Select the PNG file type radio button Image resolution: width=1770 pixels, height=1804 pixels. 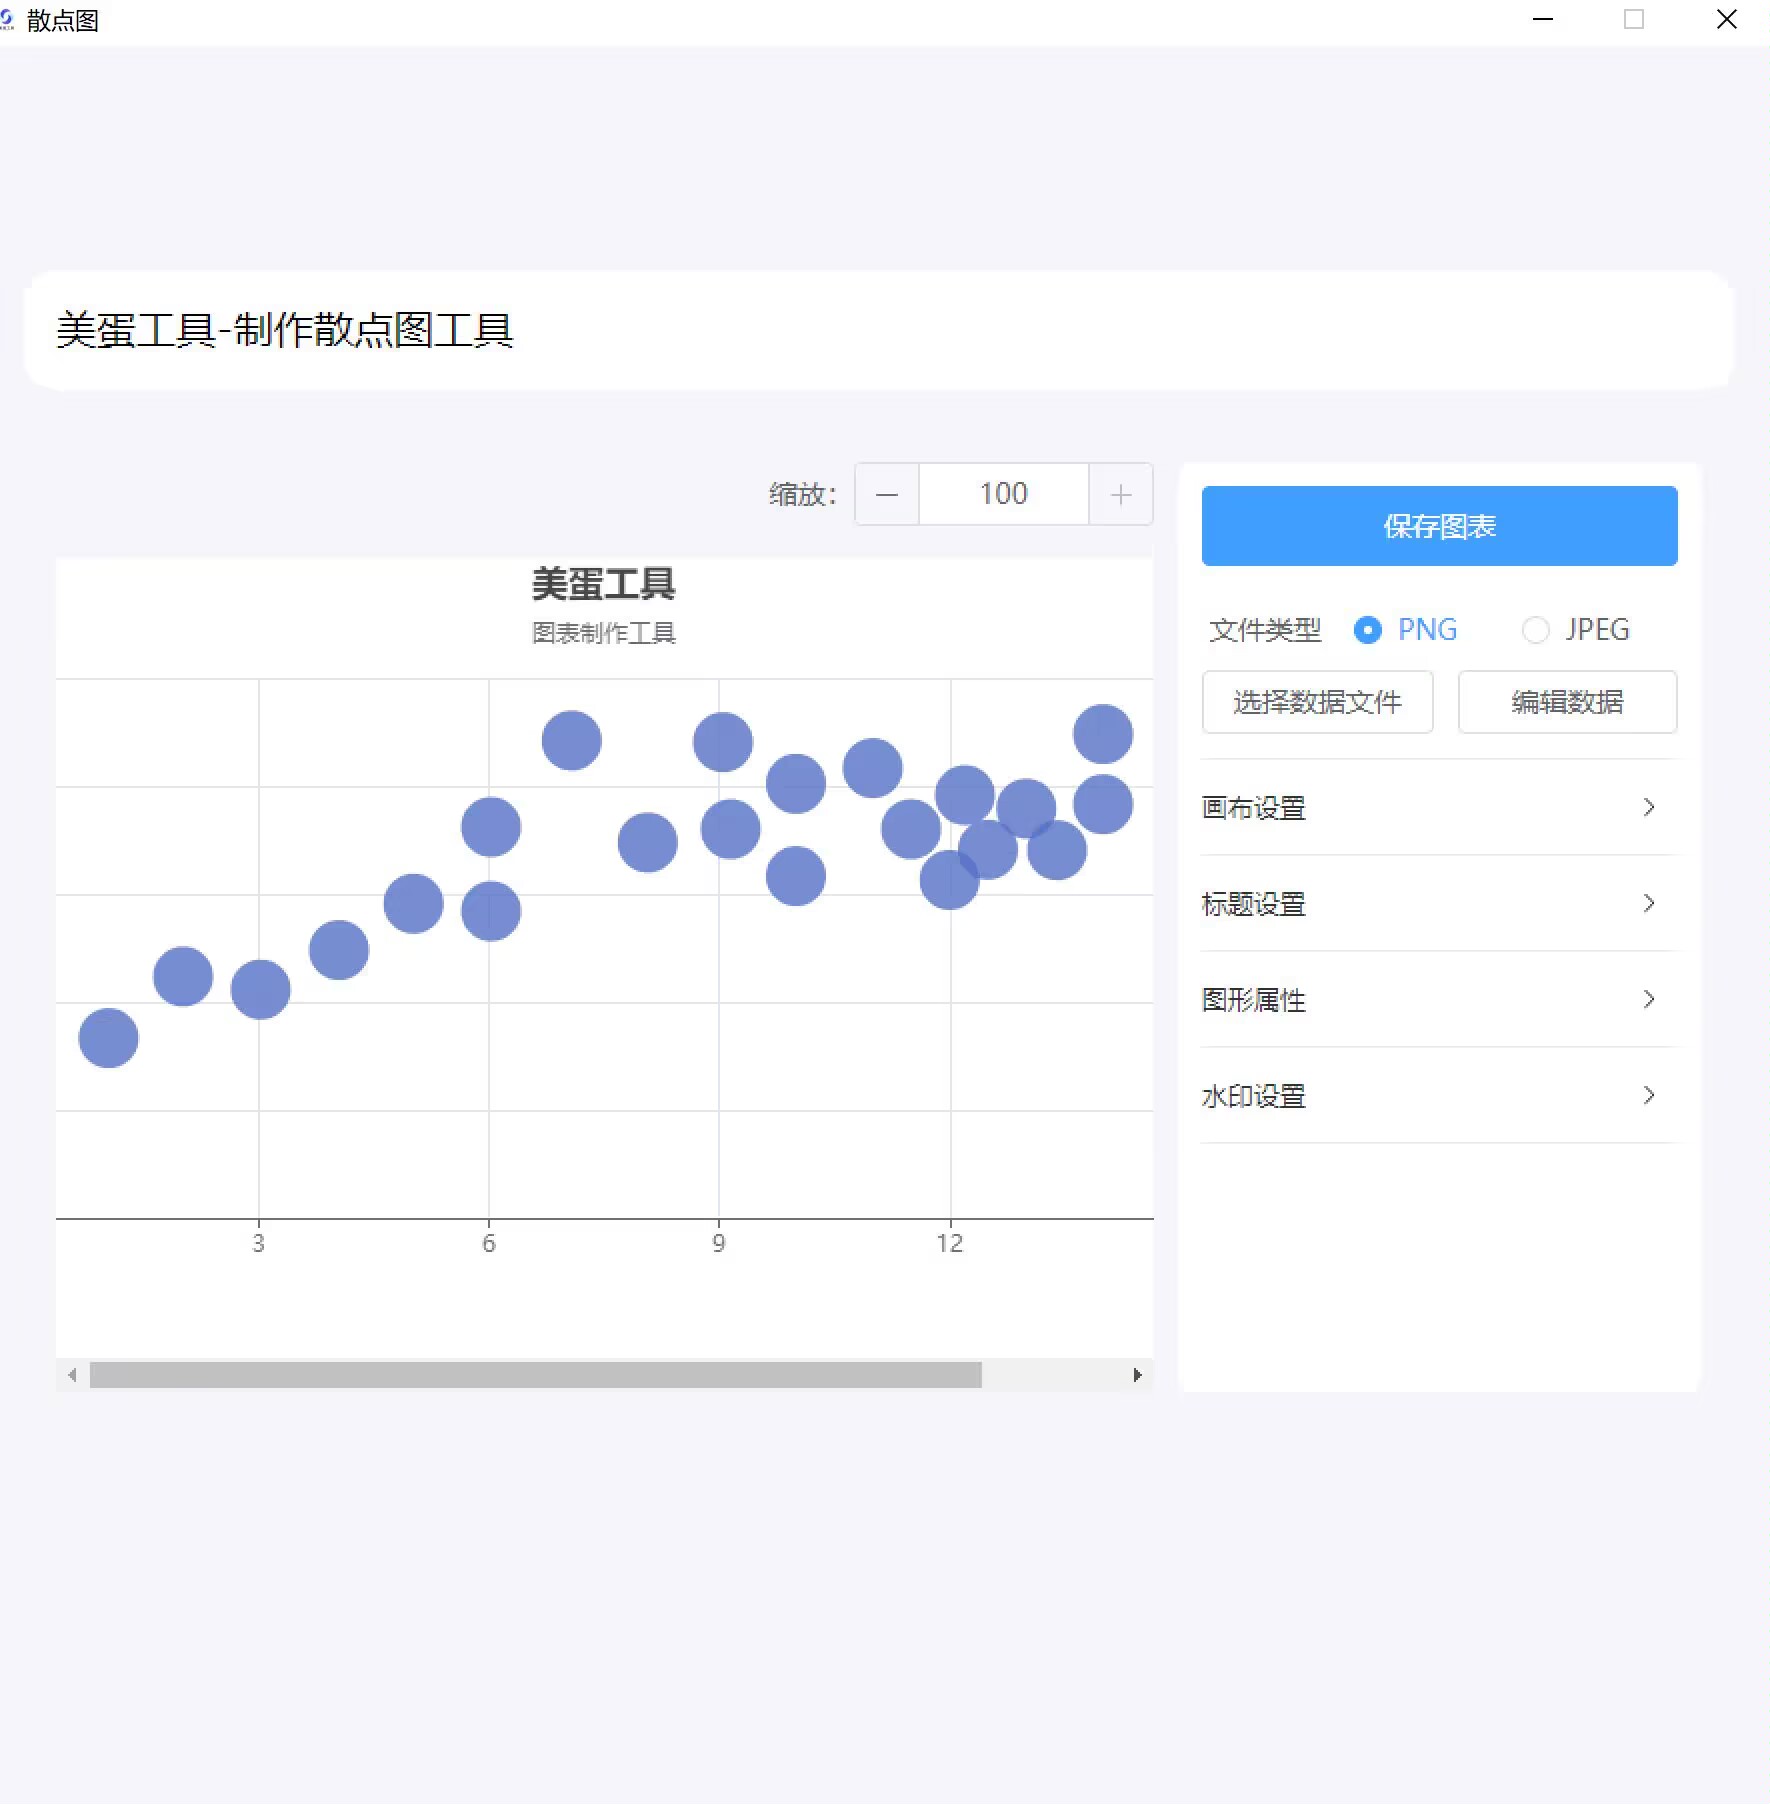pyautogui.click(x=1367, y=630)
